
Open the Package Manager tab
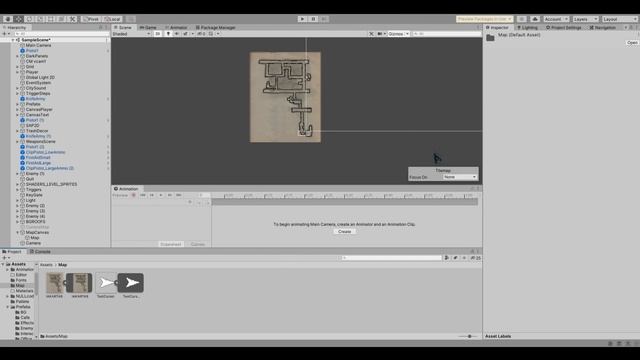(216, 27)
